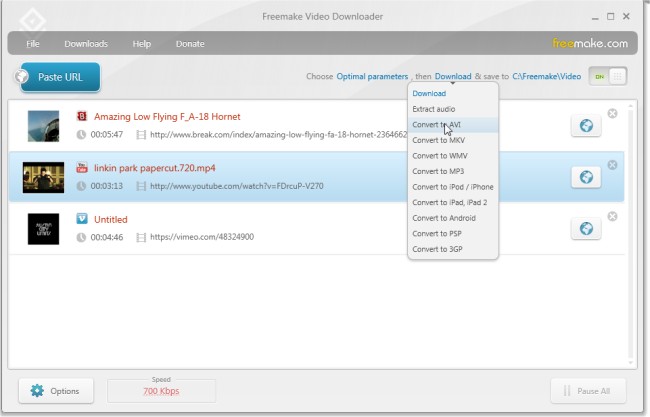Toggle the one-click download mode ON switch
Screen dimensions: 650x417
pyautogui.click(x=608, y=77)
